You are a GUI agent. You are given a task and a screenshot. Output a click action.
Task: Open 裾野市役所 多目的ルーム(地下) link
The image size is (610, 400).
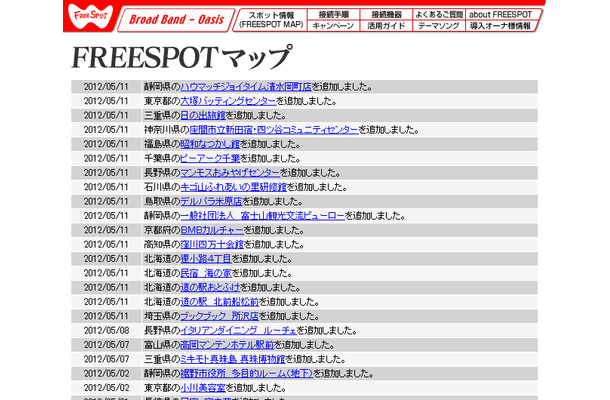[247, 374]
